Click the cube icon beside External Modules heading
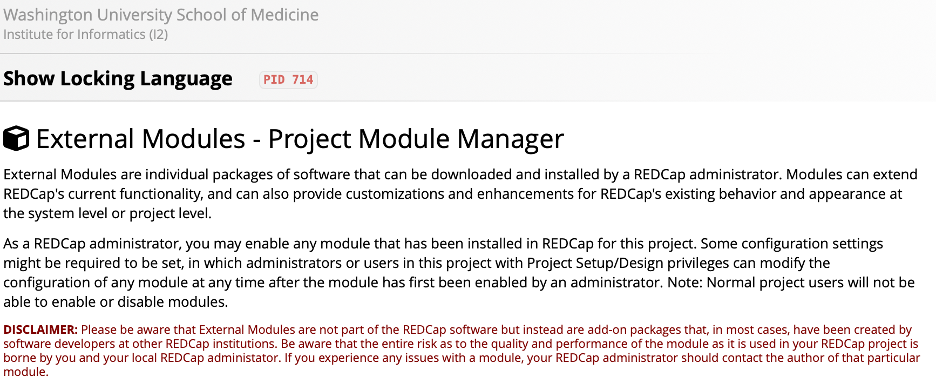936x390 pixels. [16, 139]
